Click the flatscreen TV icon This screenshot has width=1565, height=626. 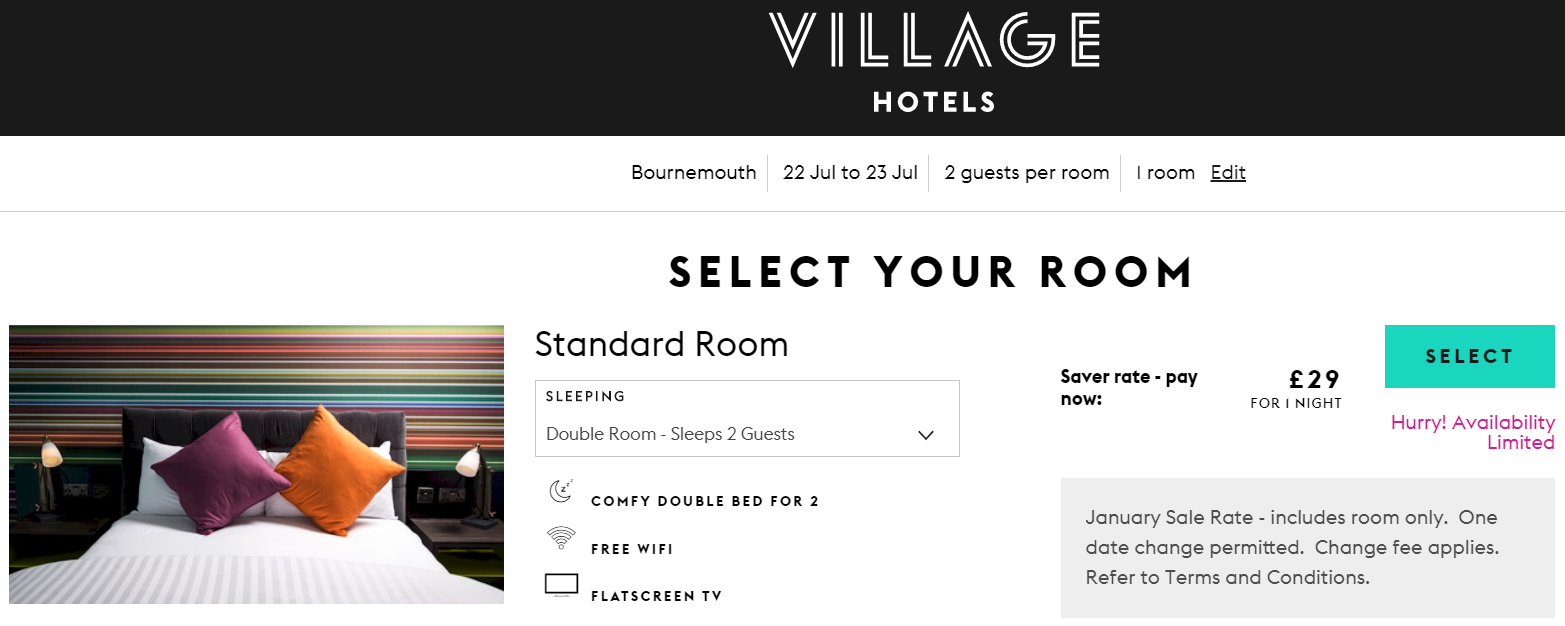pyautogui.click(x=561, y=585)
